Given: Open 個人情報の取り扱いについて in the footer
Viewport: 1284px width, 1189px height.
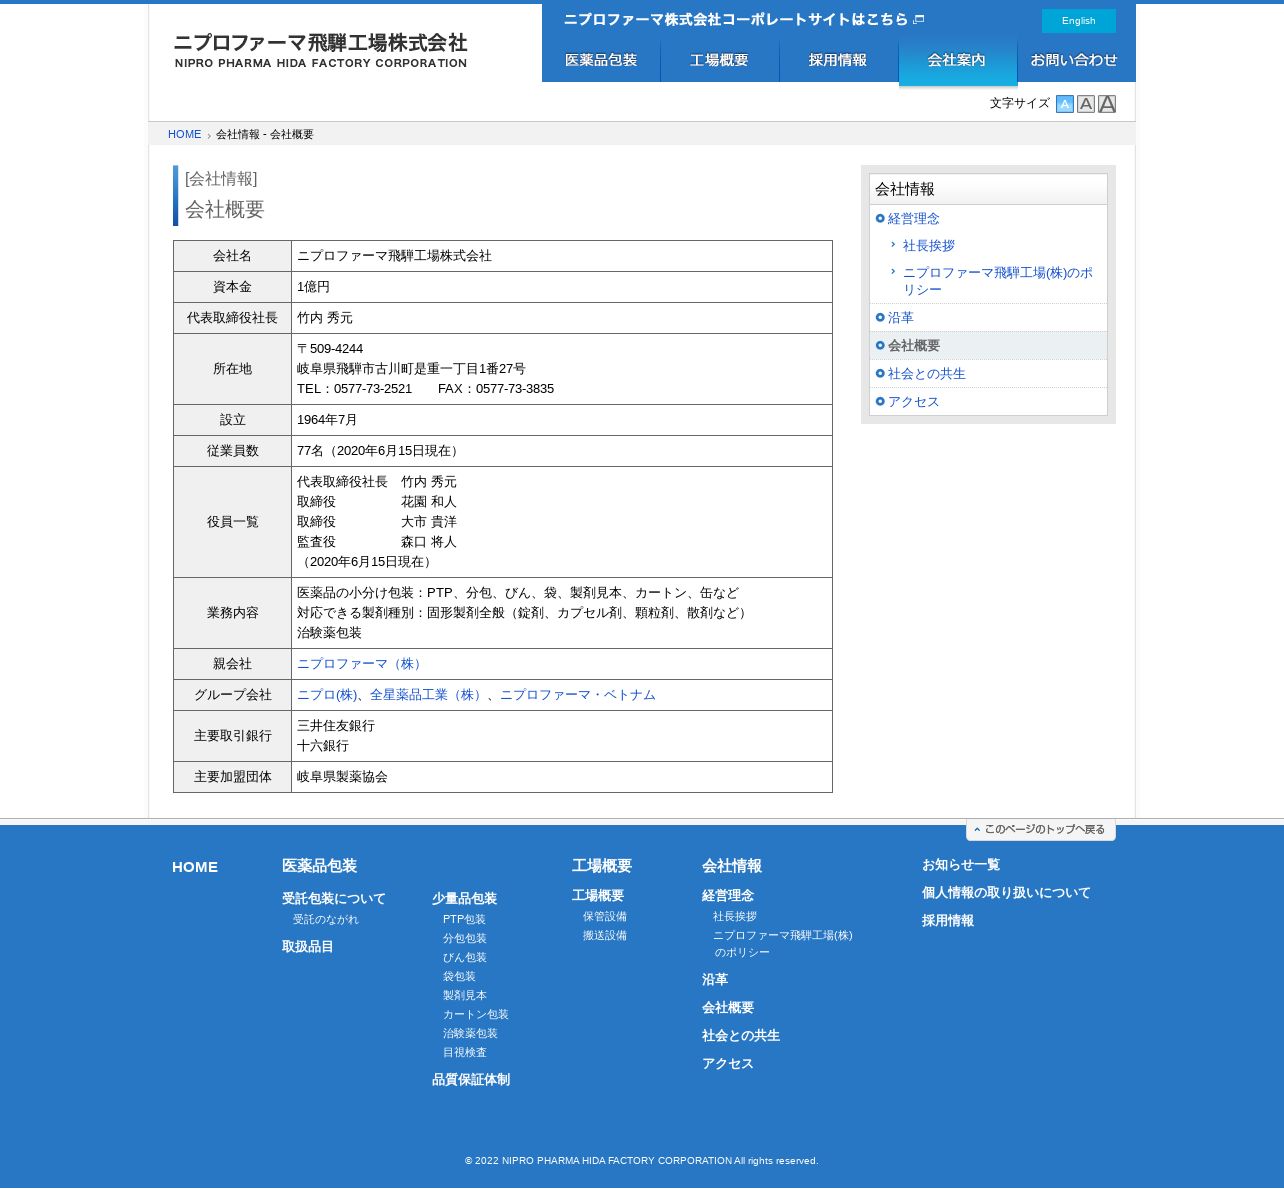Looking at the screenshot, I should pos(1006,893).
